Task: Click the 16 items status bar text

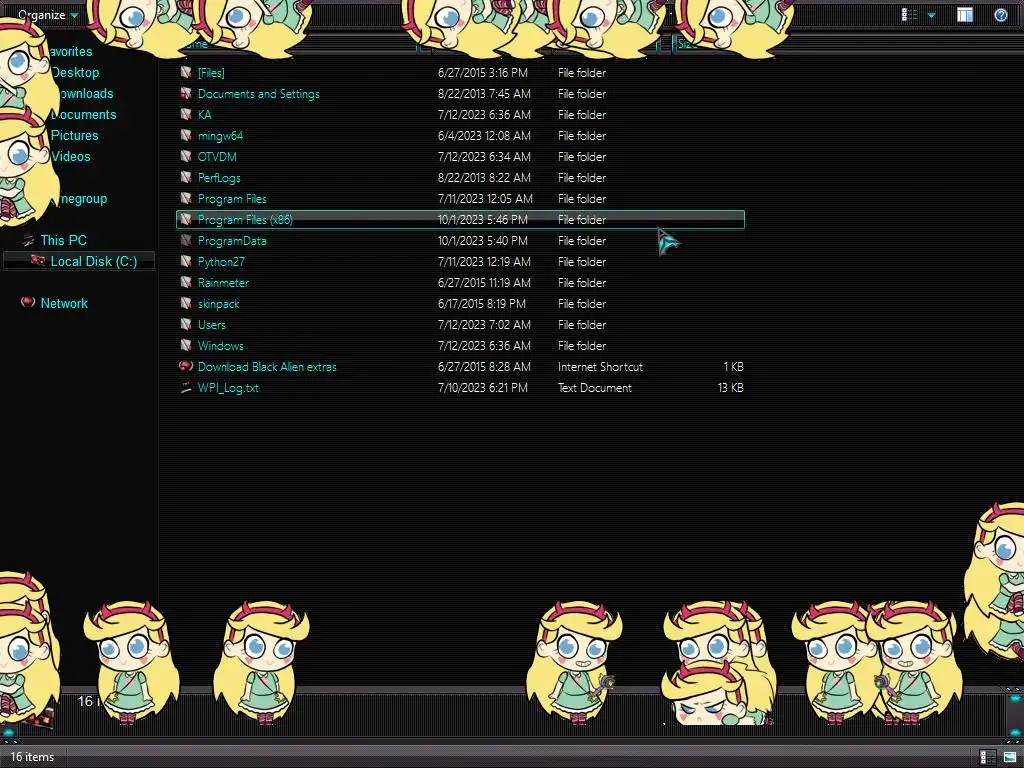Action: tap(32, 757)
